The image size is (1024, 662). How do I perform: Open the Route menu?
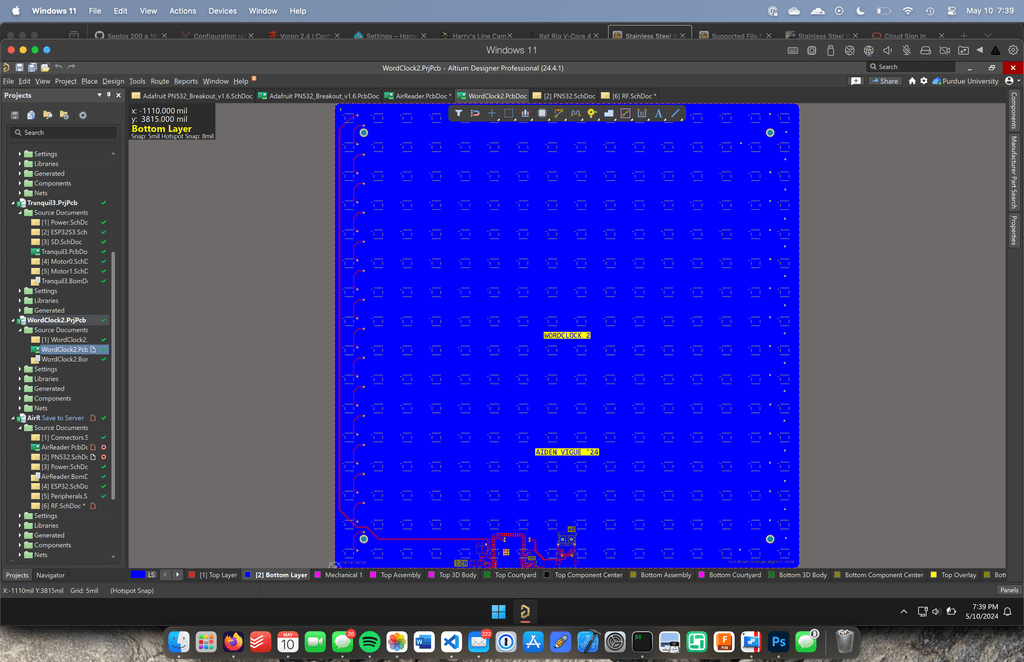point(159,82)
